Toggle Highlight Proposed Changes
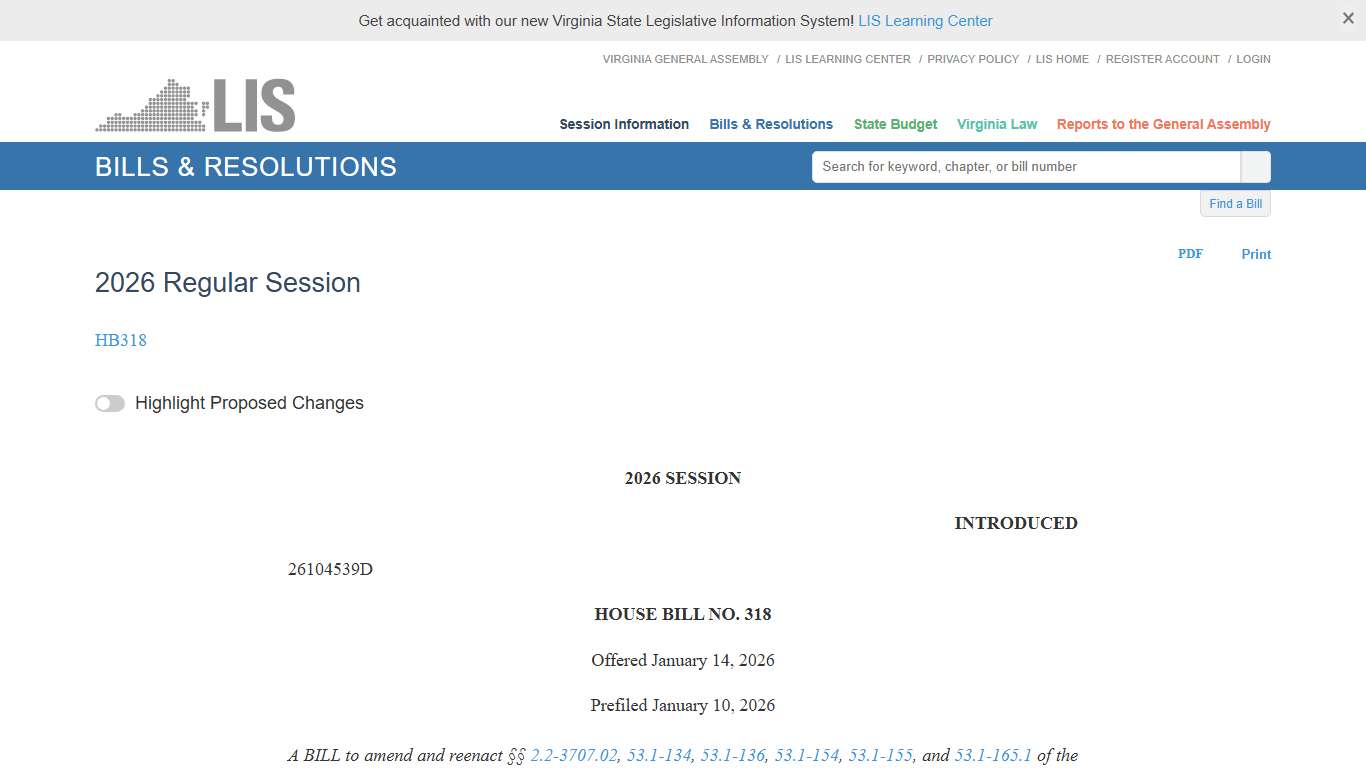The height and width of the screenshot is (768, 1366). pos(110,403)
